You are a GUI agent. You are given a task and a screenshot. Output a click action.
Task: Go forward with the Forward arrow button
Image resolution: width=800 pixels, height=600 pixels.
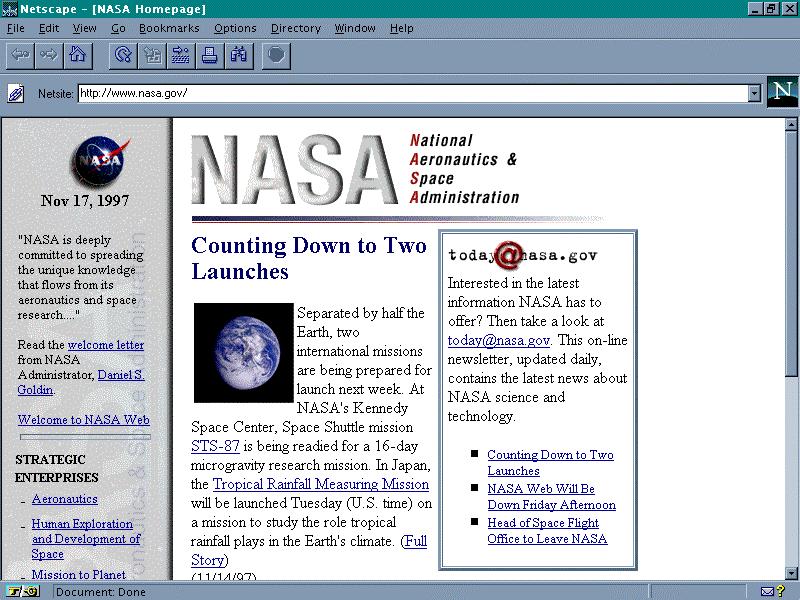click(x=49, y=55)
